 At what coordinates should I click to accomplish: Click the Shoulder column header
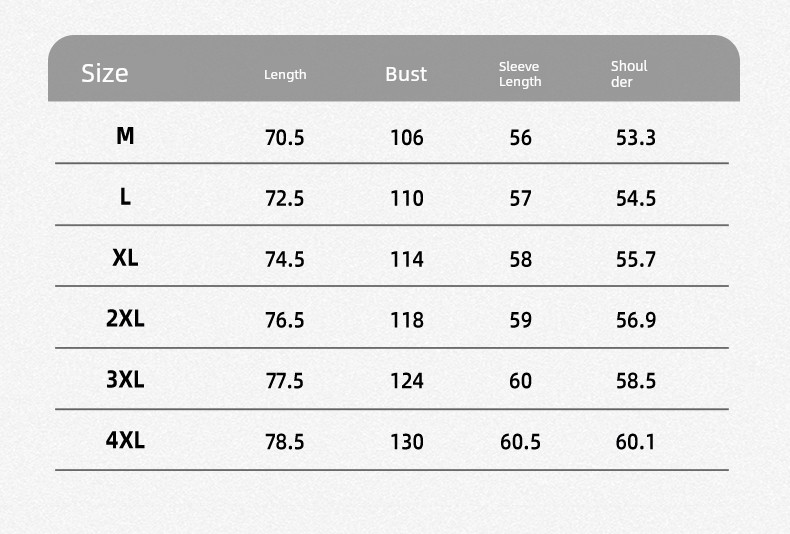(x=629, y=74)
